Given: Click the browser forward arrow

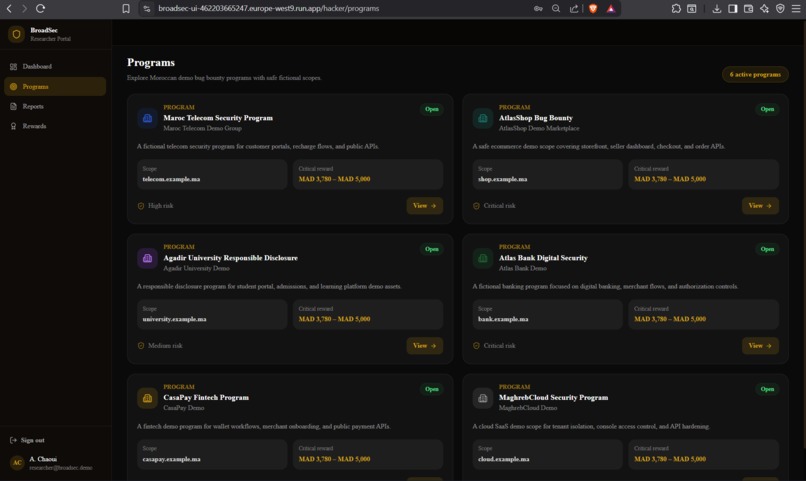Looking at the screenshot, I should (x=24, y=8).
